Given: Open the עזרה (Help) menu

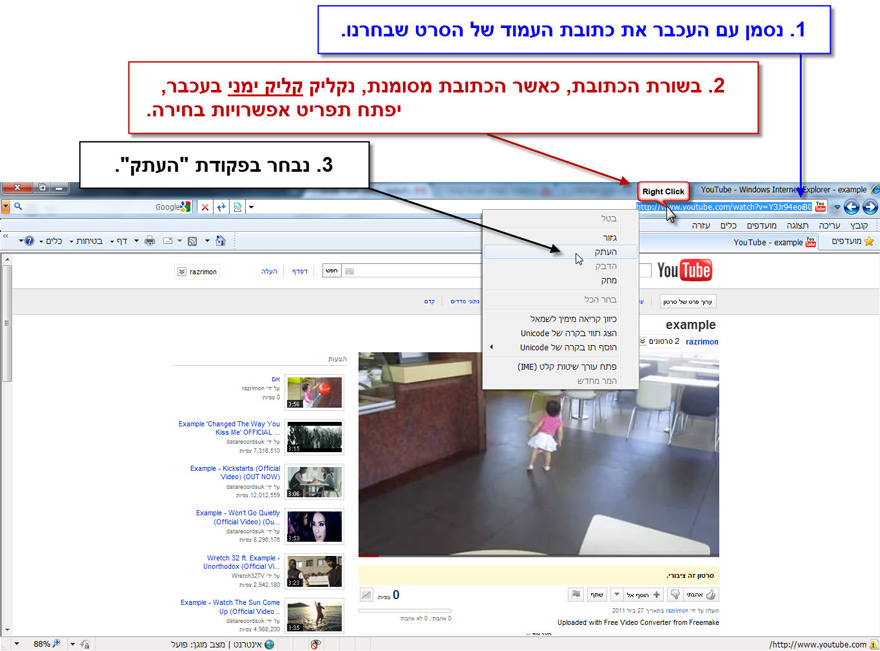Looking at the screenshot, I should pyautogui.click(x=700, y=225).
